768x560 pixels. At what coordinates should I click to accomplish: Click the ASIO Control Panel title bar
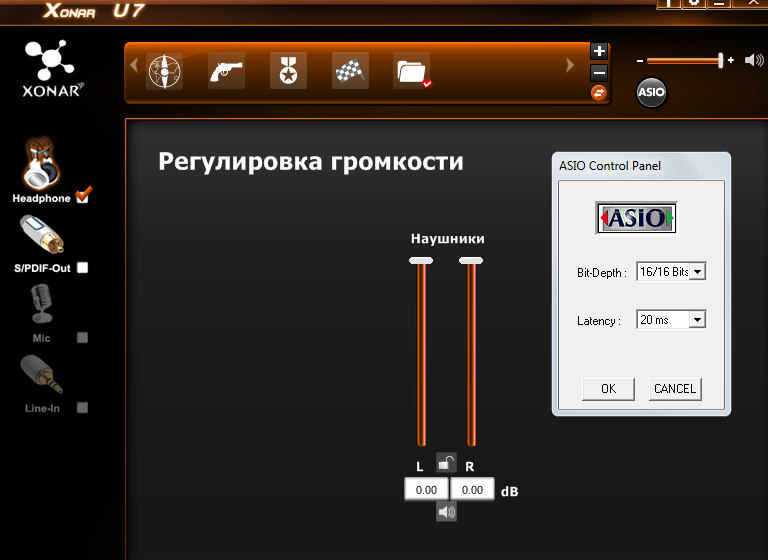coord(641,166)
